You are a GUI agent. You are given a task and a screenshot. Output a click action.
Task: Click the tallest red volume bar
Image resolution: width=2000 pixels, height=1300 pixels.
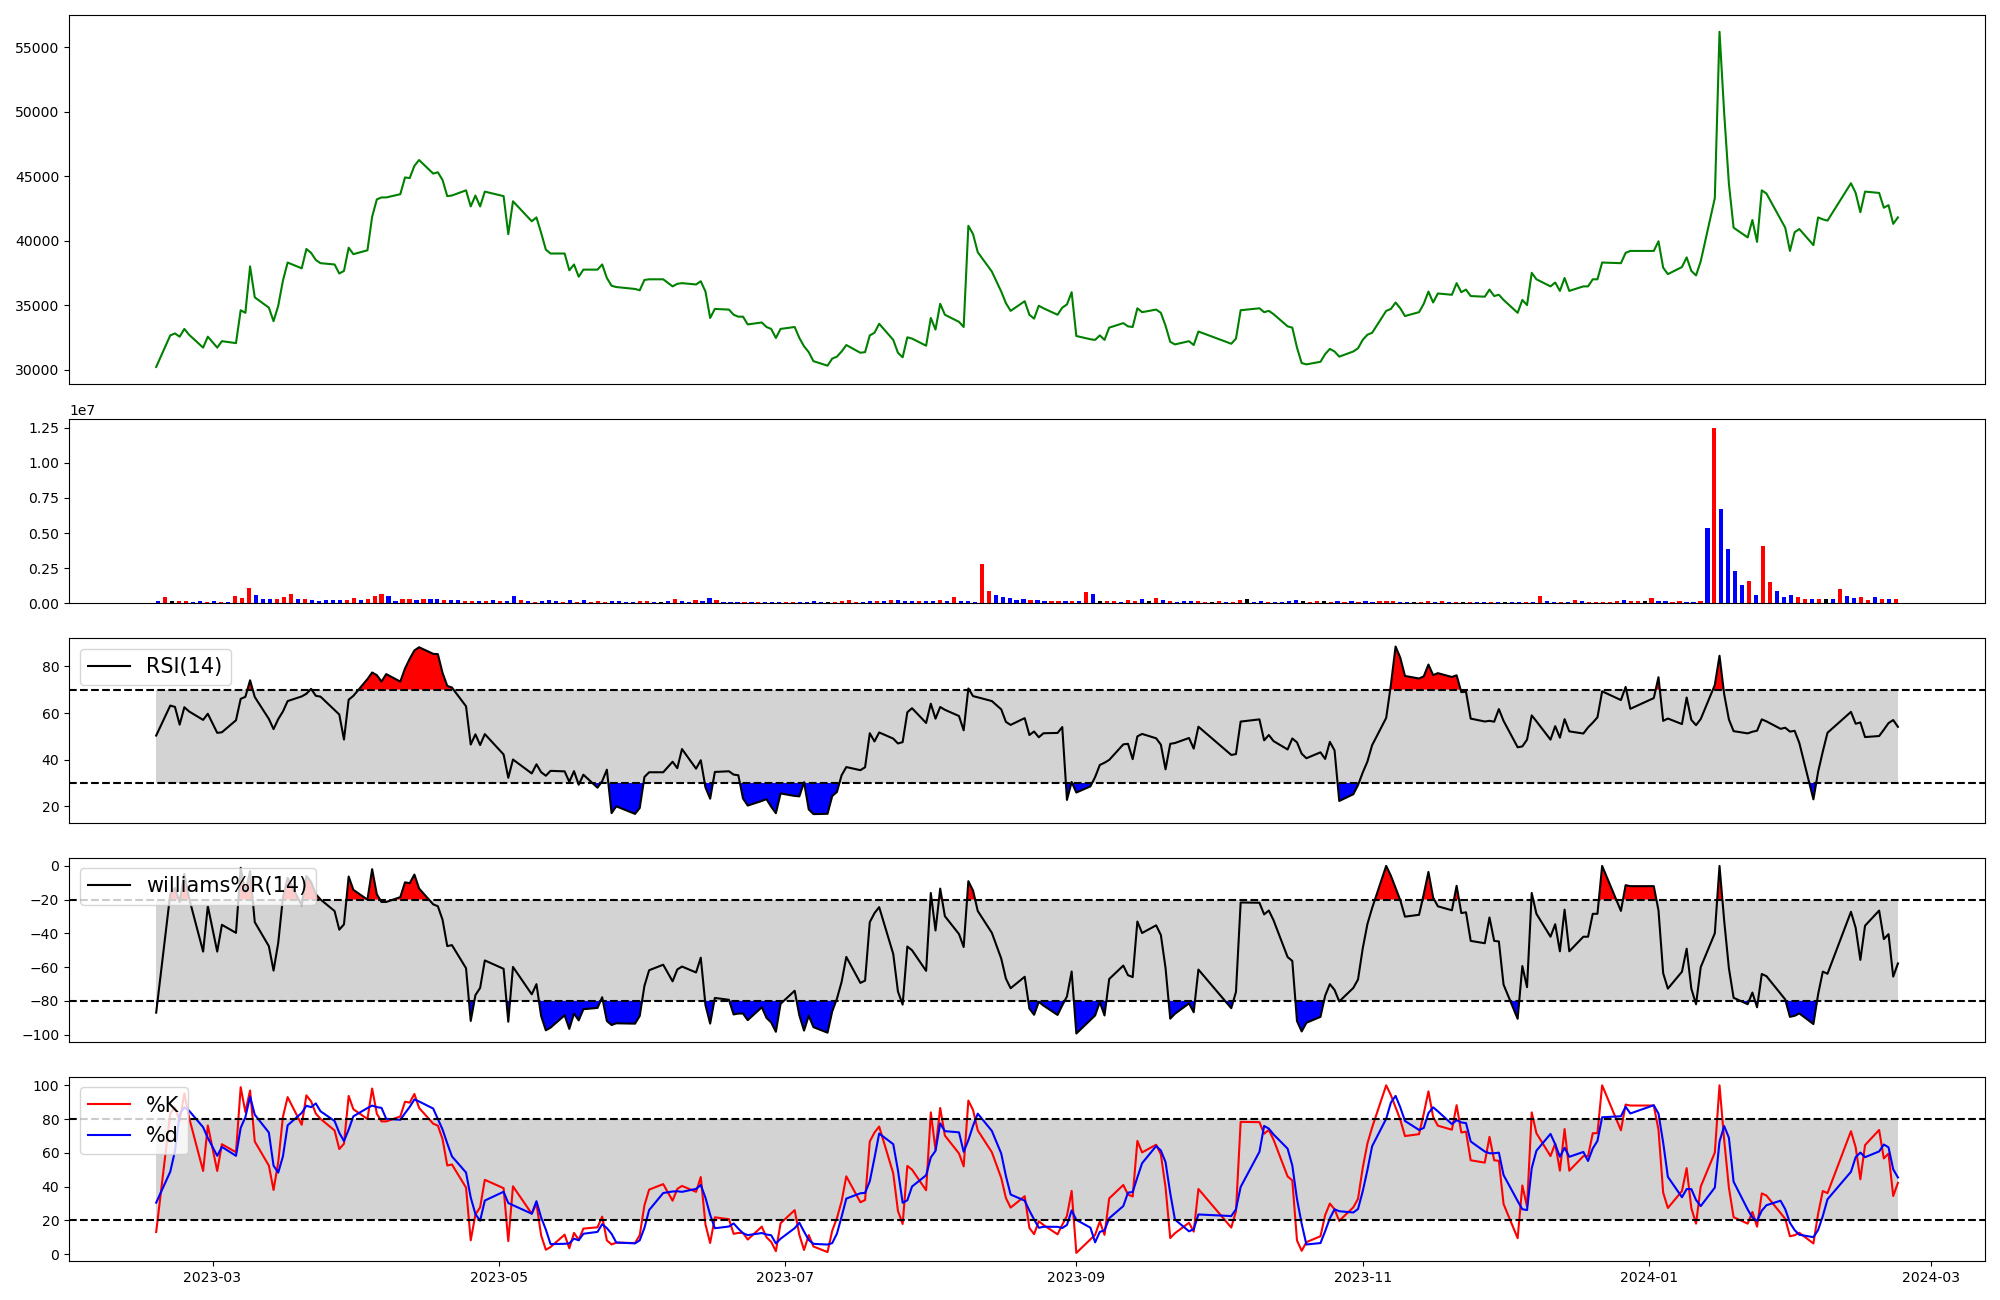[1714, 515]
